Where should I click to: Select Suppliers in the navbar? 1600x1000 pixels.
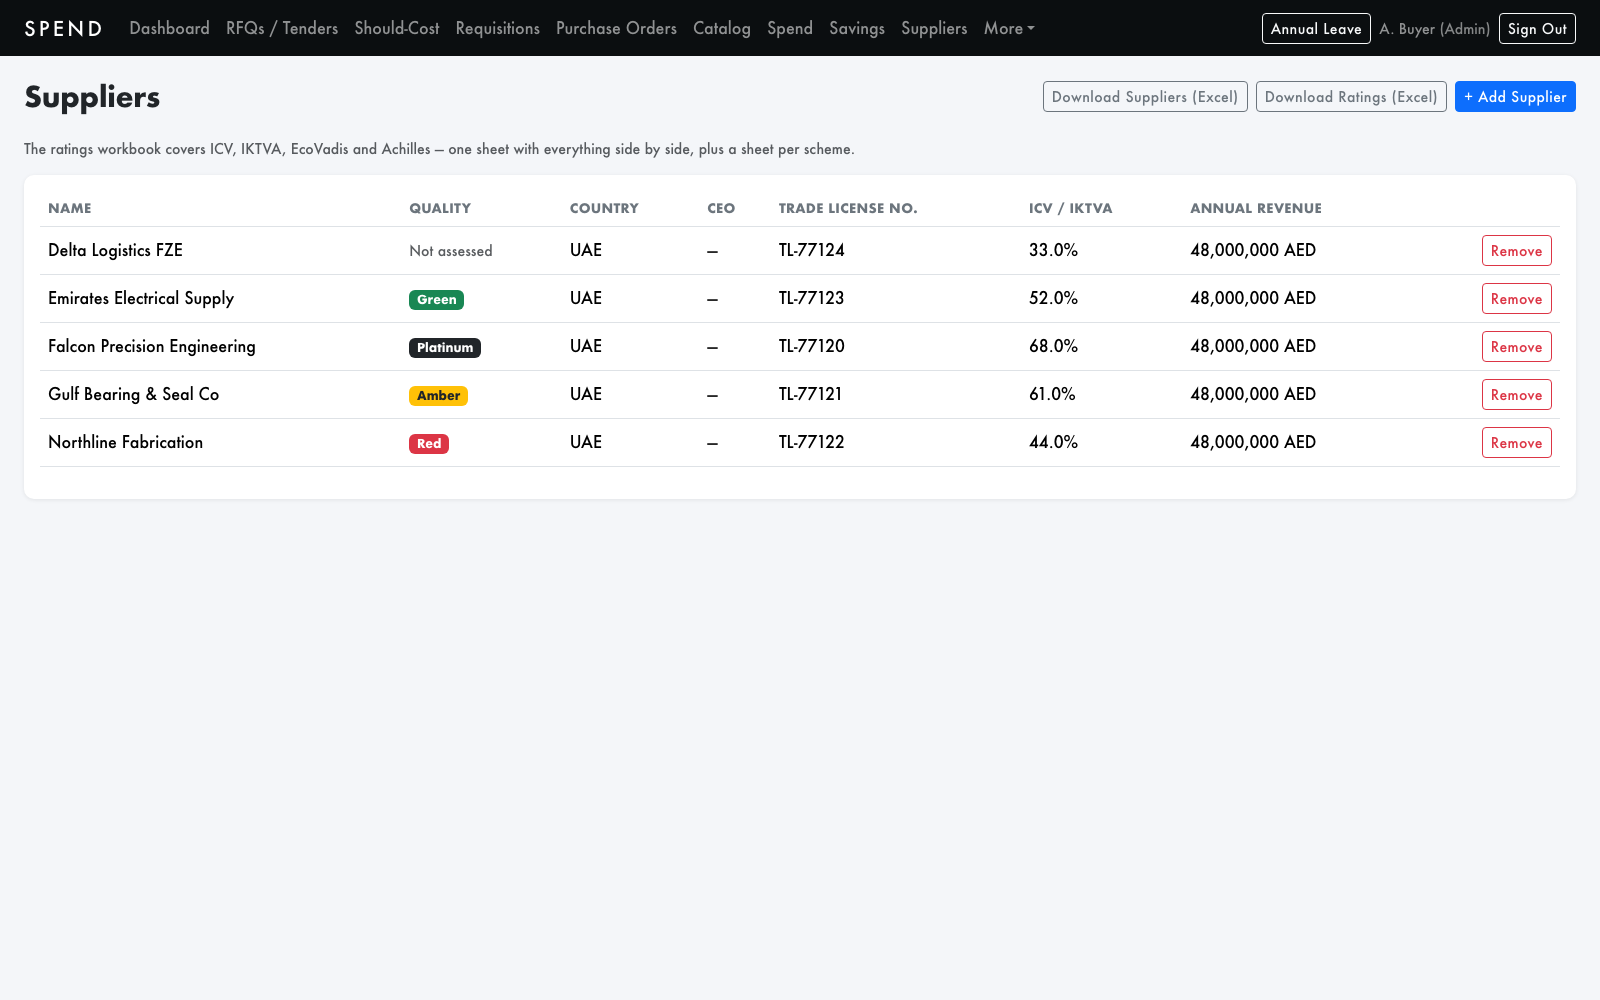934,28
